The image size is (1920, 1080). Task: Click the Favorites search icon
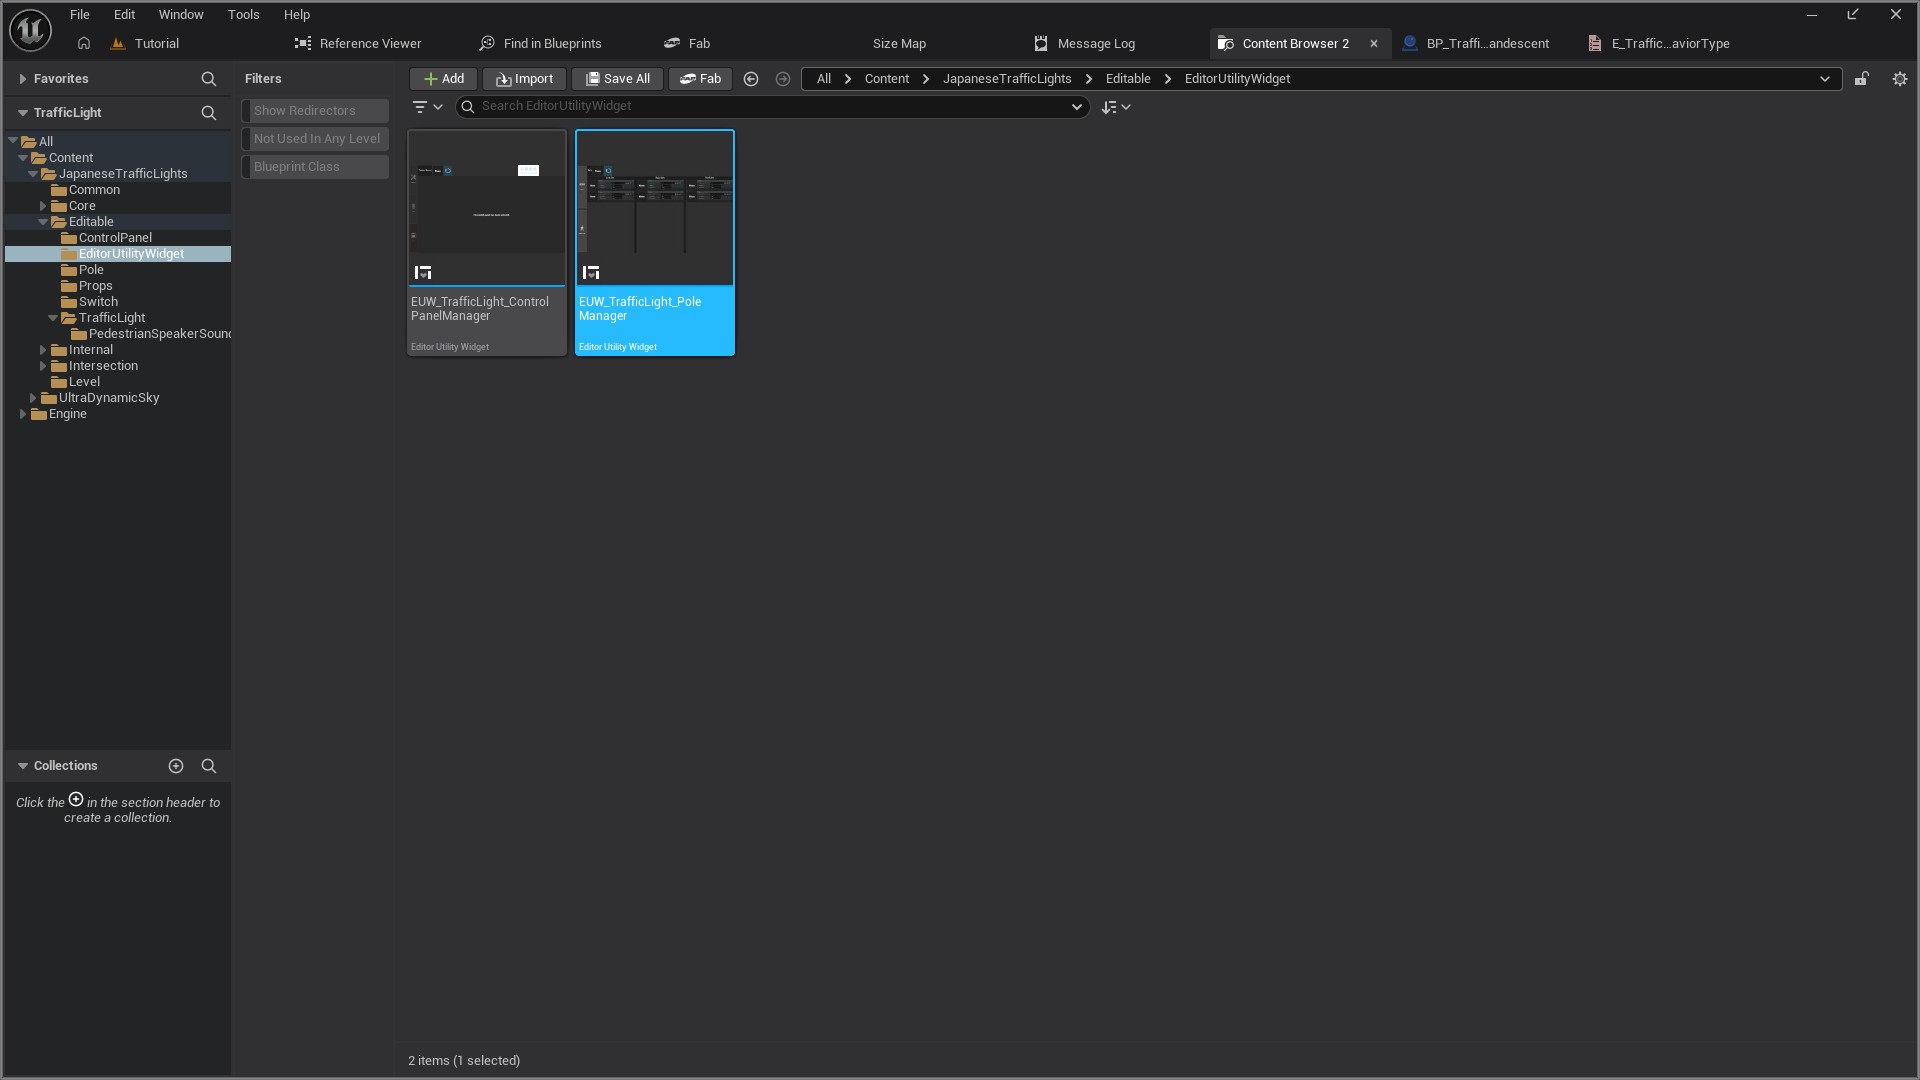(x=208, y=79)
